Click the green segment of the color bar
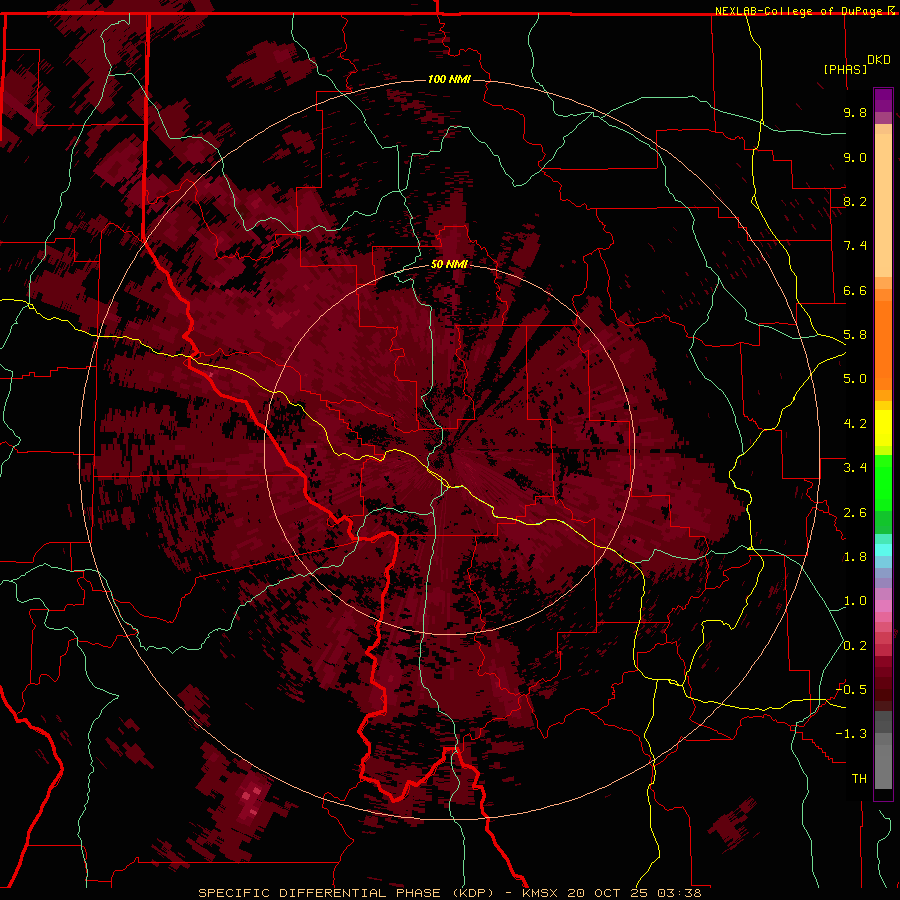 click(883, 482)
